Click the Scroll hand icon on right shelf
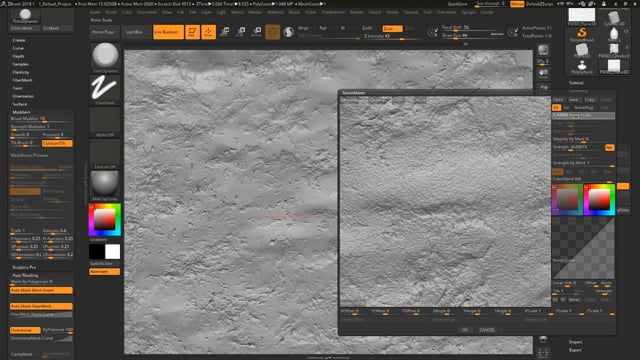The height and width of the screenshot is (360, 640). (x=543, y=74)
